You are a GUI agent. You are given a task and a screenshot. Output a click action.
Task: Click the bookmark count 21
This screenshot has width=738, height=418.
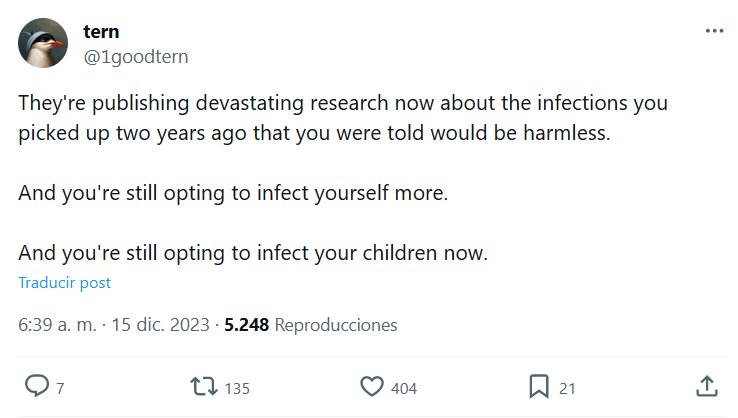(x=567, y=388)
